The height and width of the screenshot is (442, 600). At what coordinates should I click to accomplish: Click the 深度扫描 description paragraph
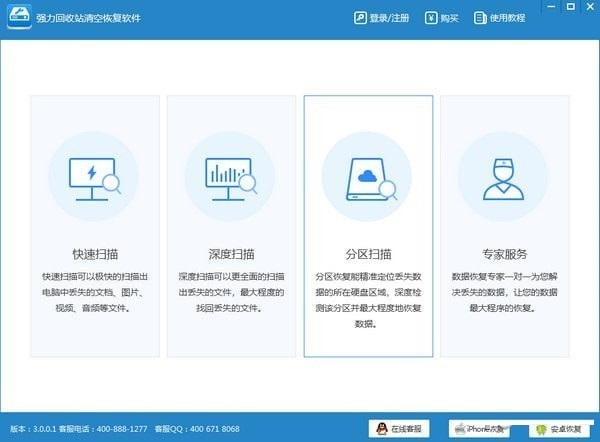point(232,292)
